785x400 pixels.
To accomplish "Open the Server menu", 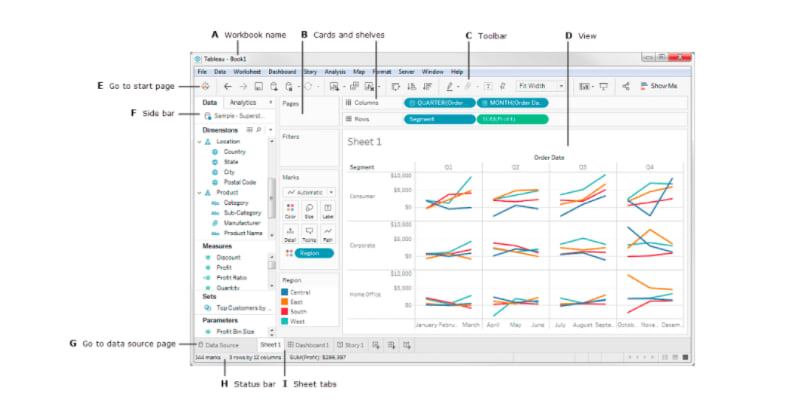I will tap(406, 72).
